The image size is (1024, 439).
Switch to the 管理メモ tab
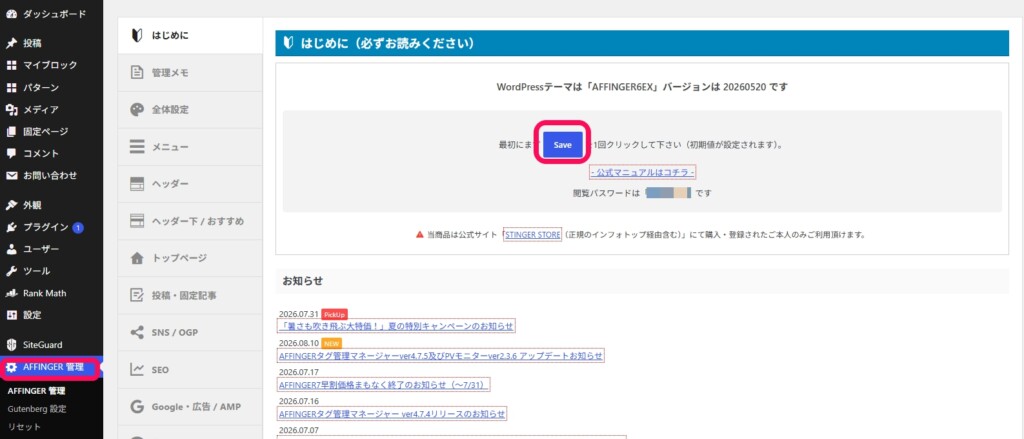coord(190,73)
